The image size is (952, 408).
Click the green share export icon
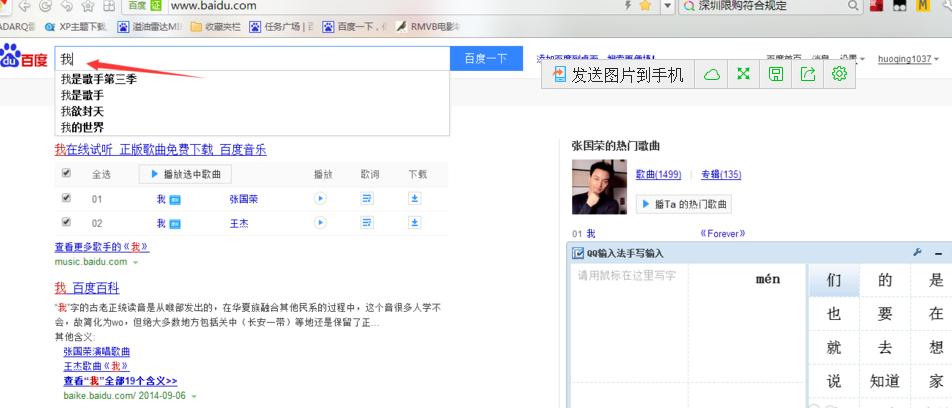point(808,74)
